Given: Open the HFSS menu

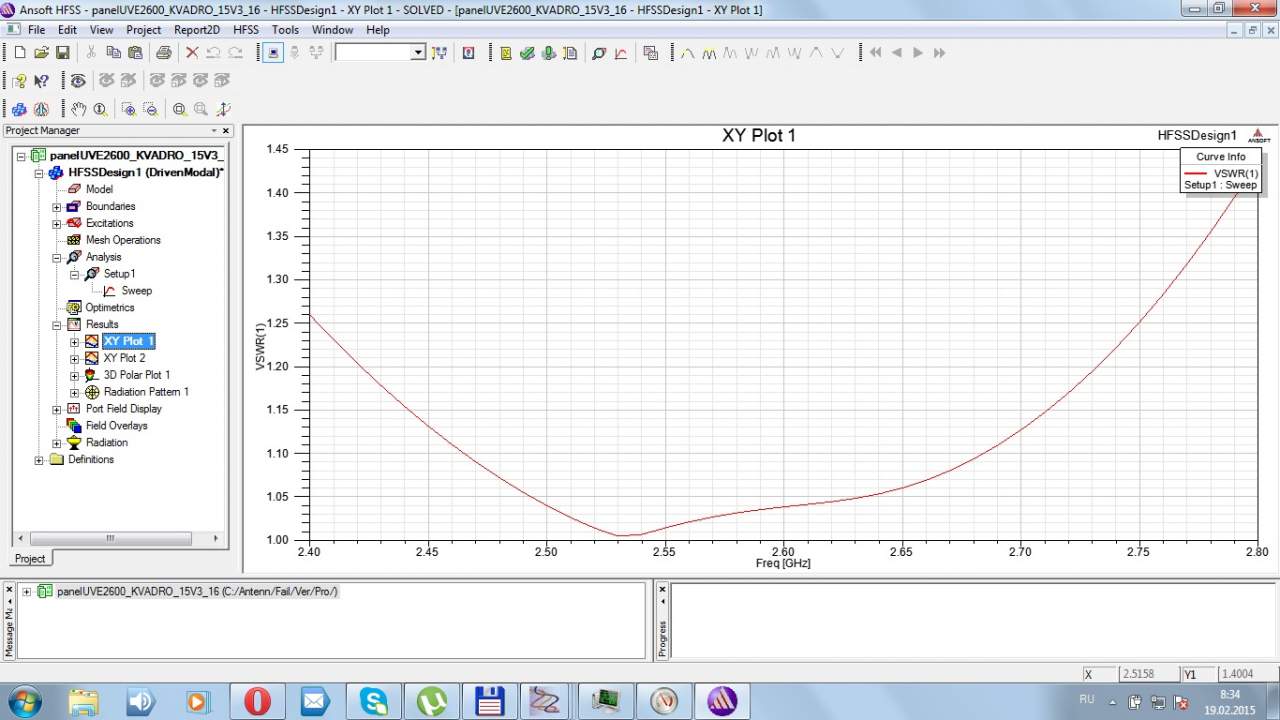Looking at the screenshot, I should click(246, 30).
